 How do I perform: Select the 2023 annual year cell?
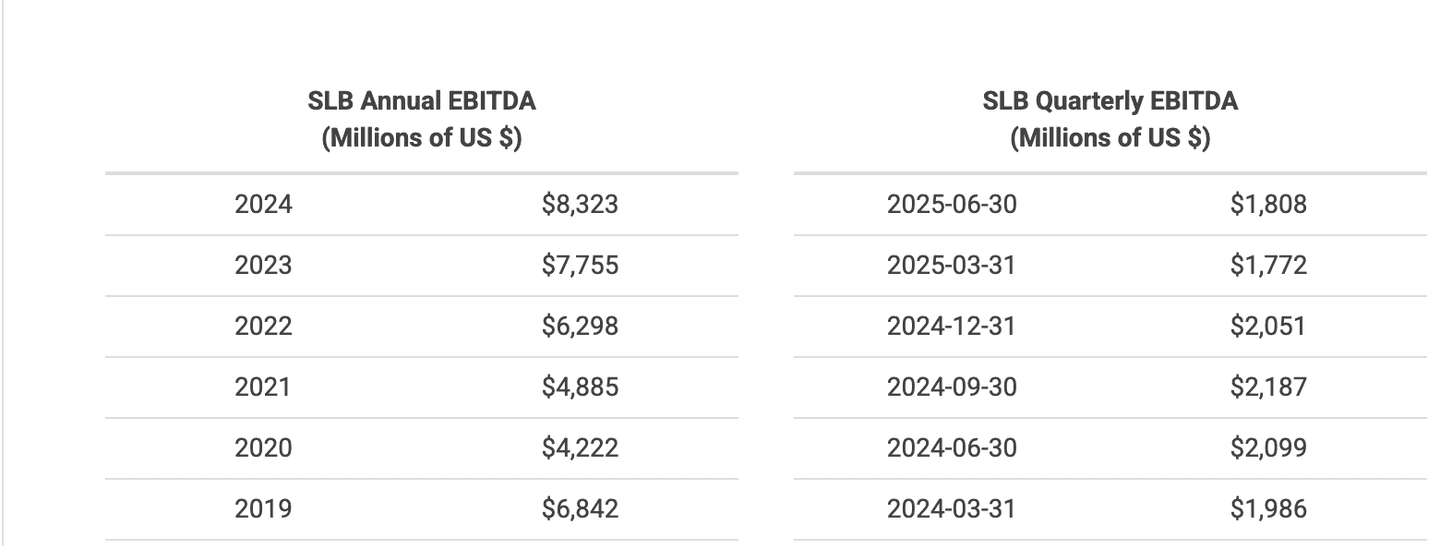pyautogui.click(x=264, y=265)
